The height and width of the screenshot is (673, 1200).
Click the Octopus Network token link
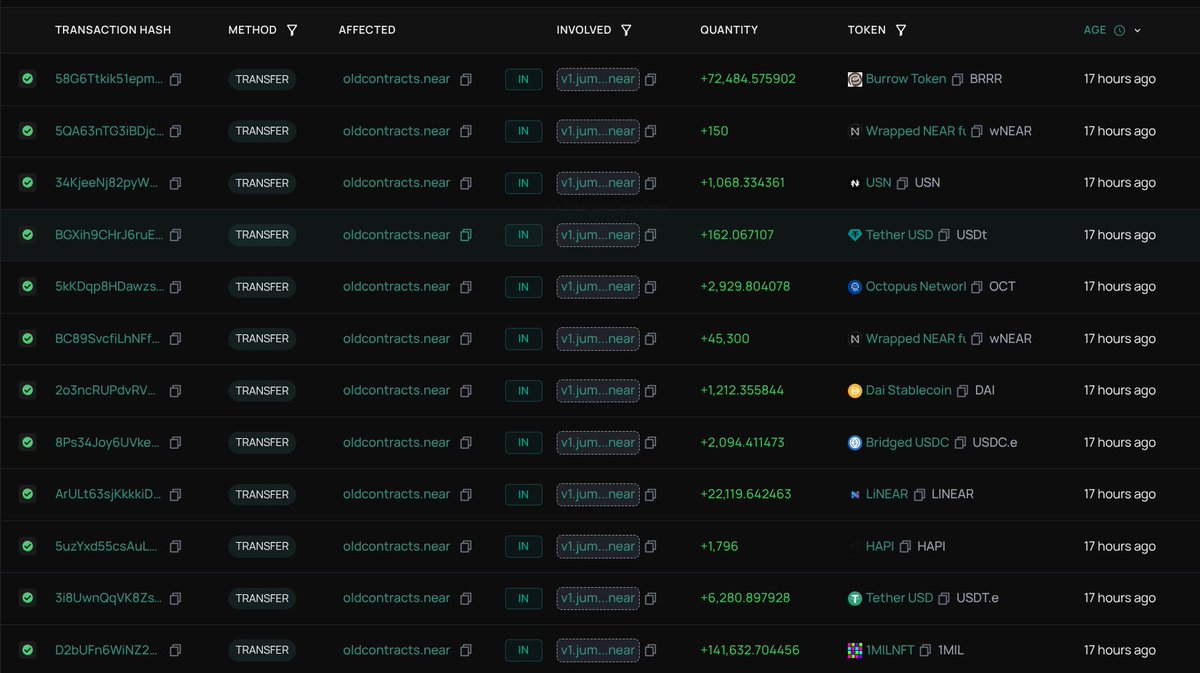[916, 287]
